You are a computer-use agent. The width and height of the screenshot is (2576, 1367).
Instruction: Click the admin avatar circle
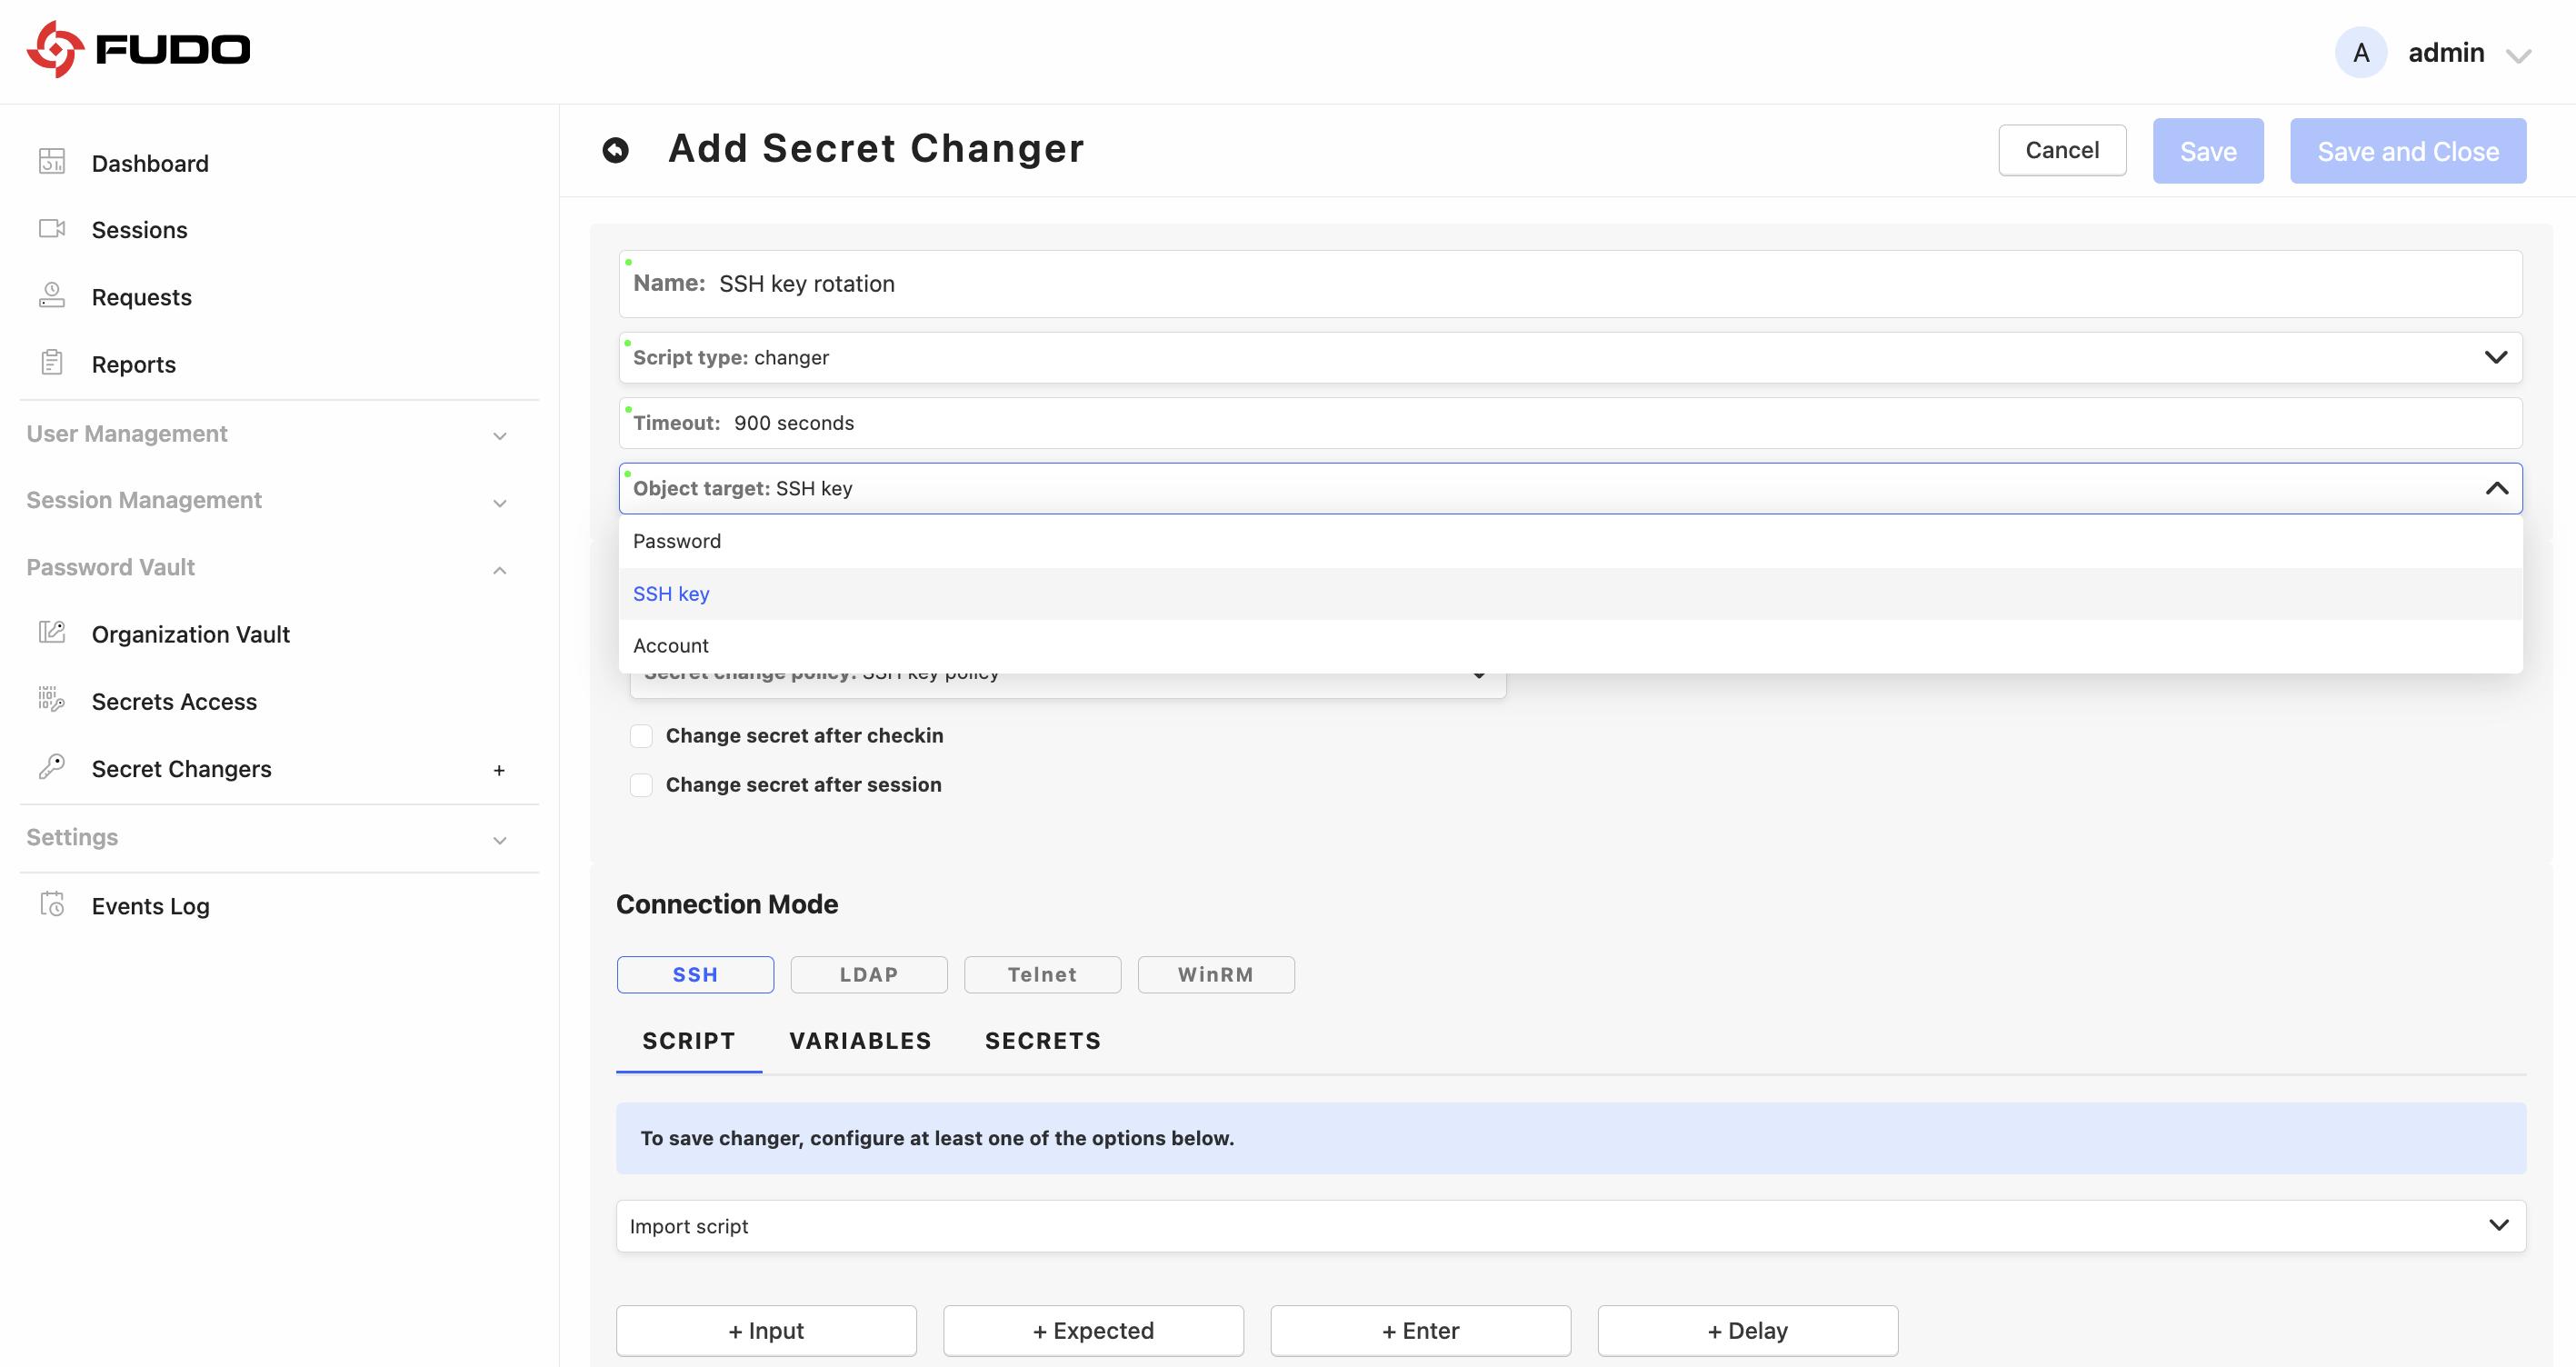pos(2361,52)
